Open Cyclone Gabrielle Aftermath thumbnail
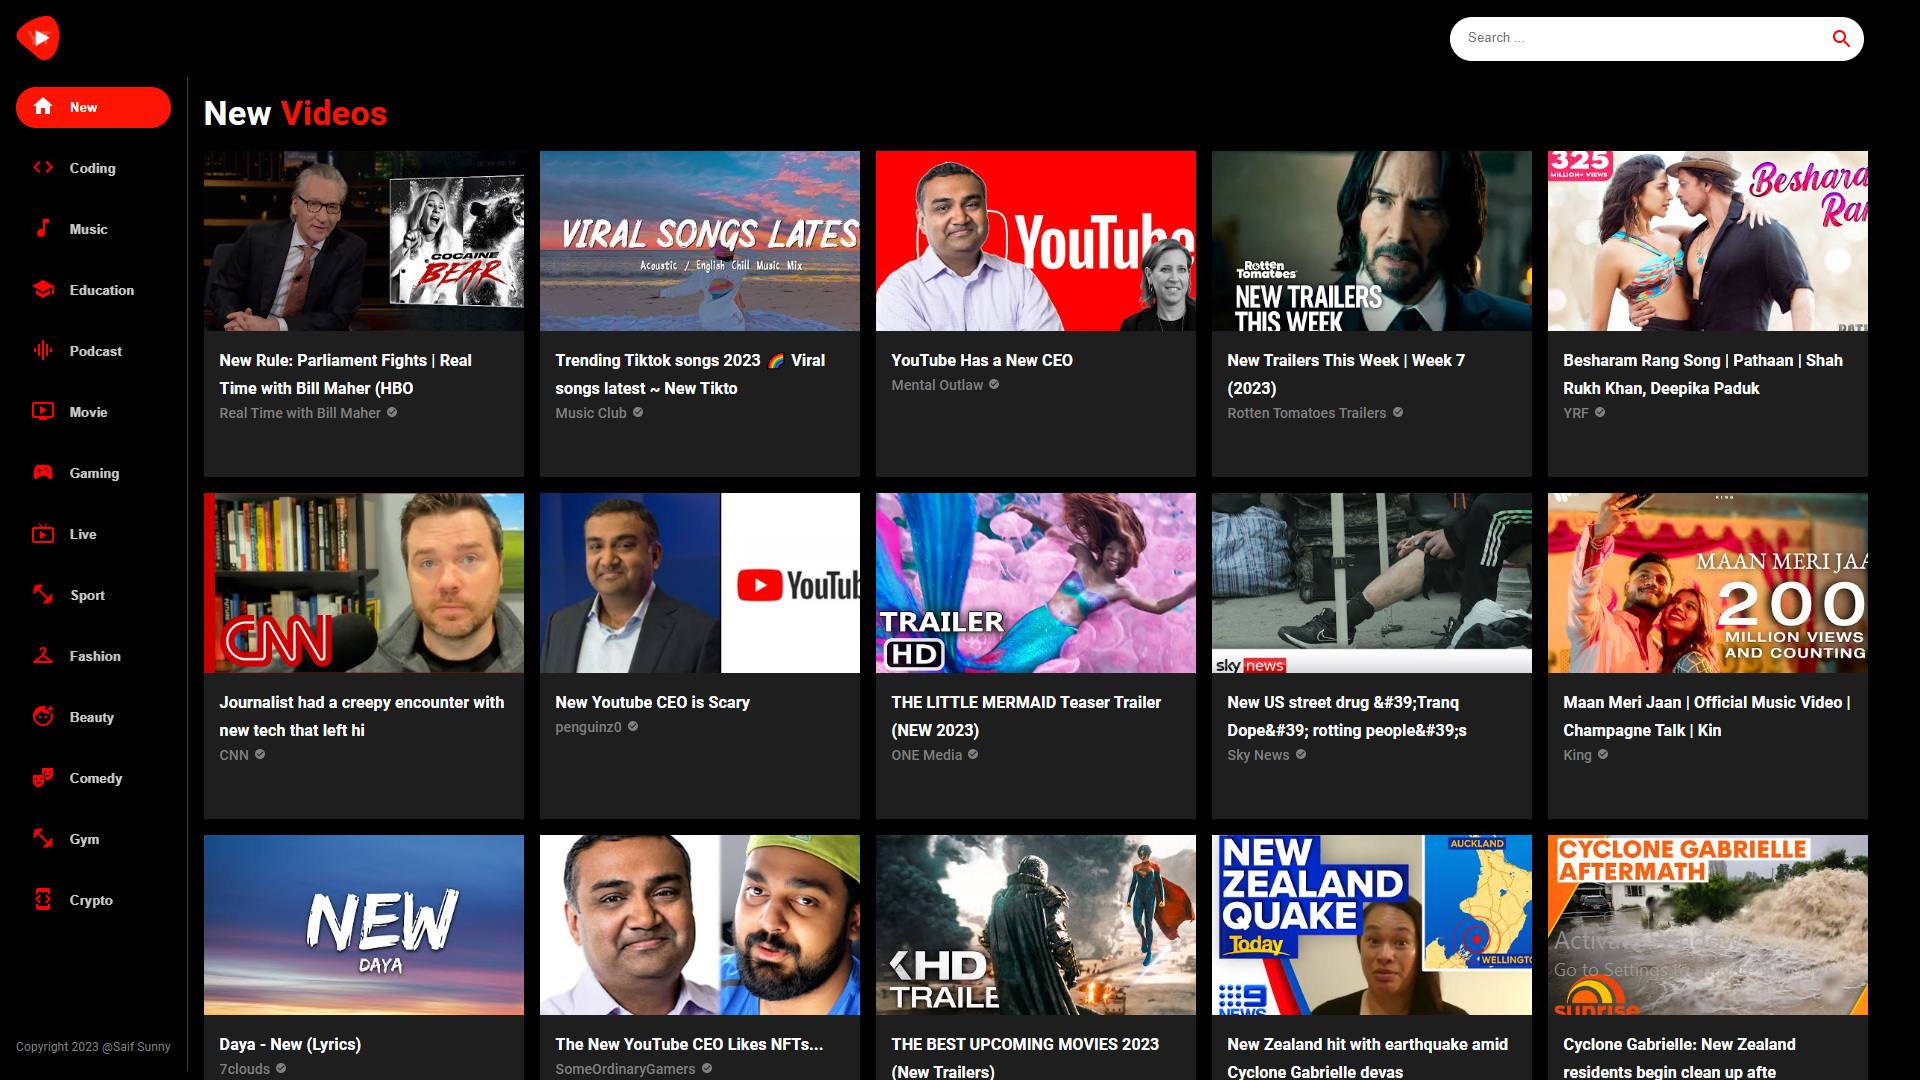The image size is (1920, 1080). 1708,925
